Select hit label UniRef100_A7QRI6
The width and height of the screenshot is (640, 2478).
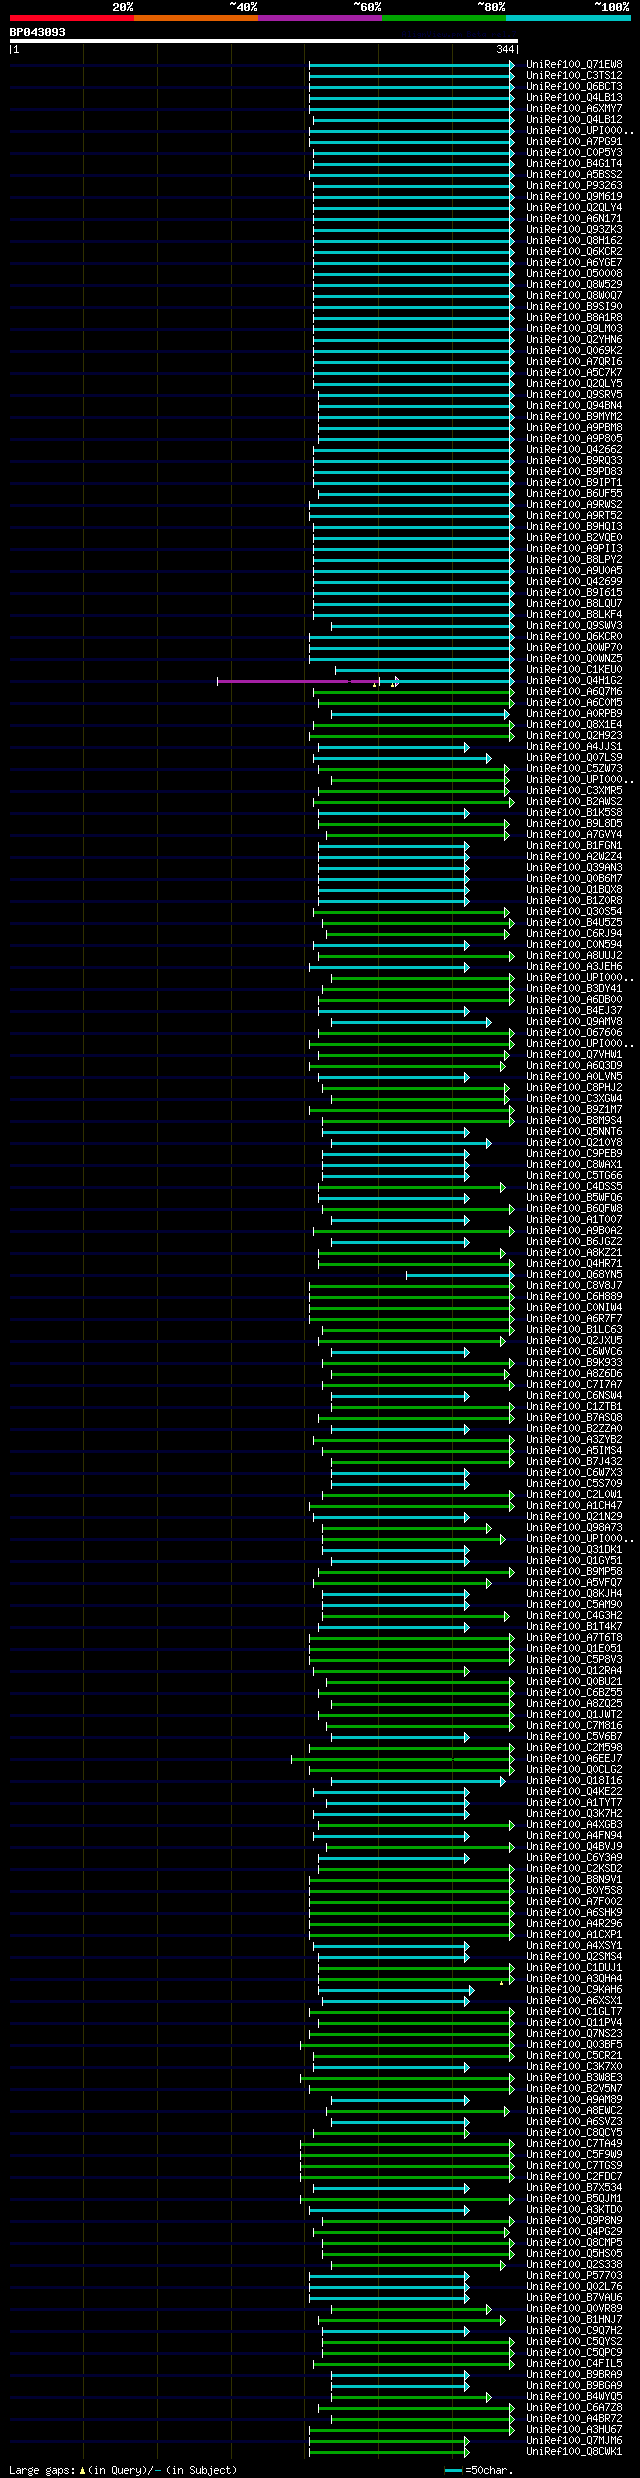coord(574,362)
